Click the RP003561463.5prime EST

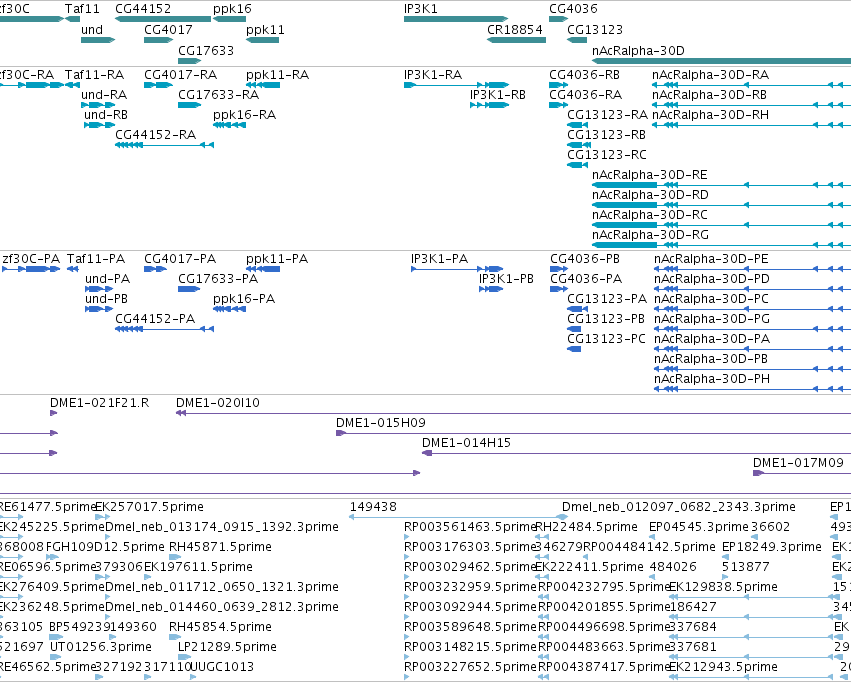point(407,537)
